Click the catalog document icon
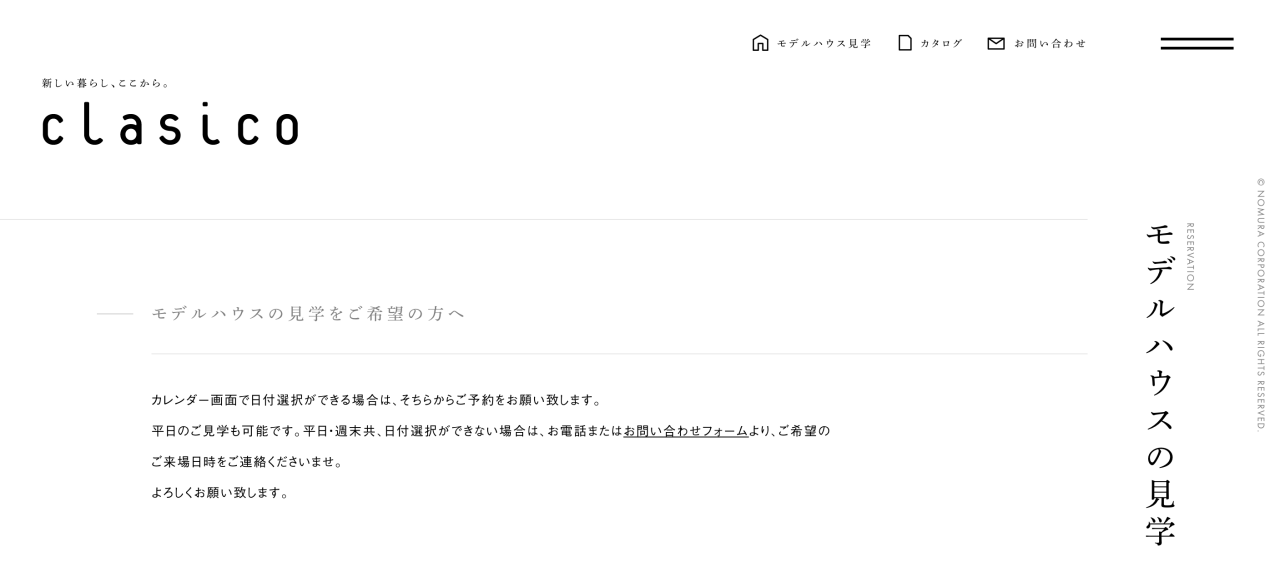1280x586 pixels. (x=905, y=43)
